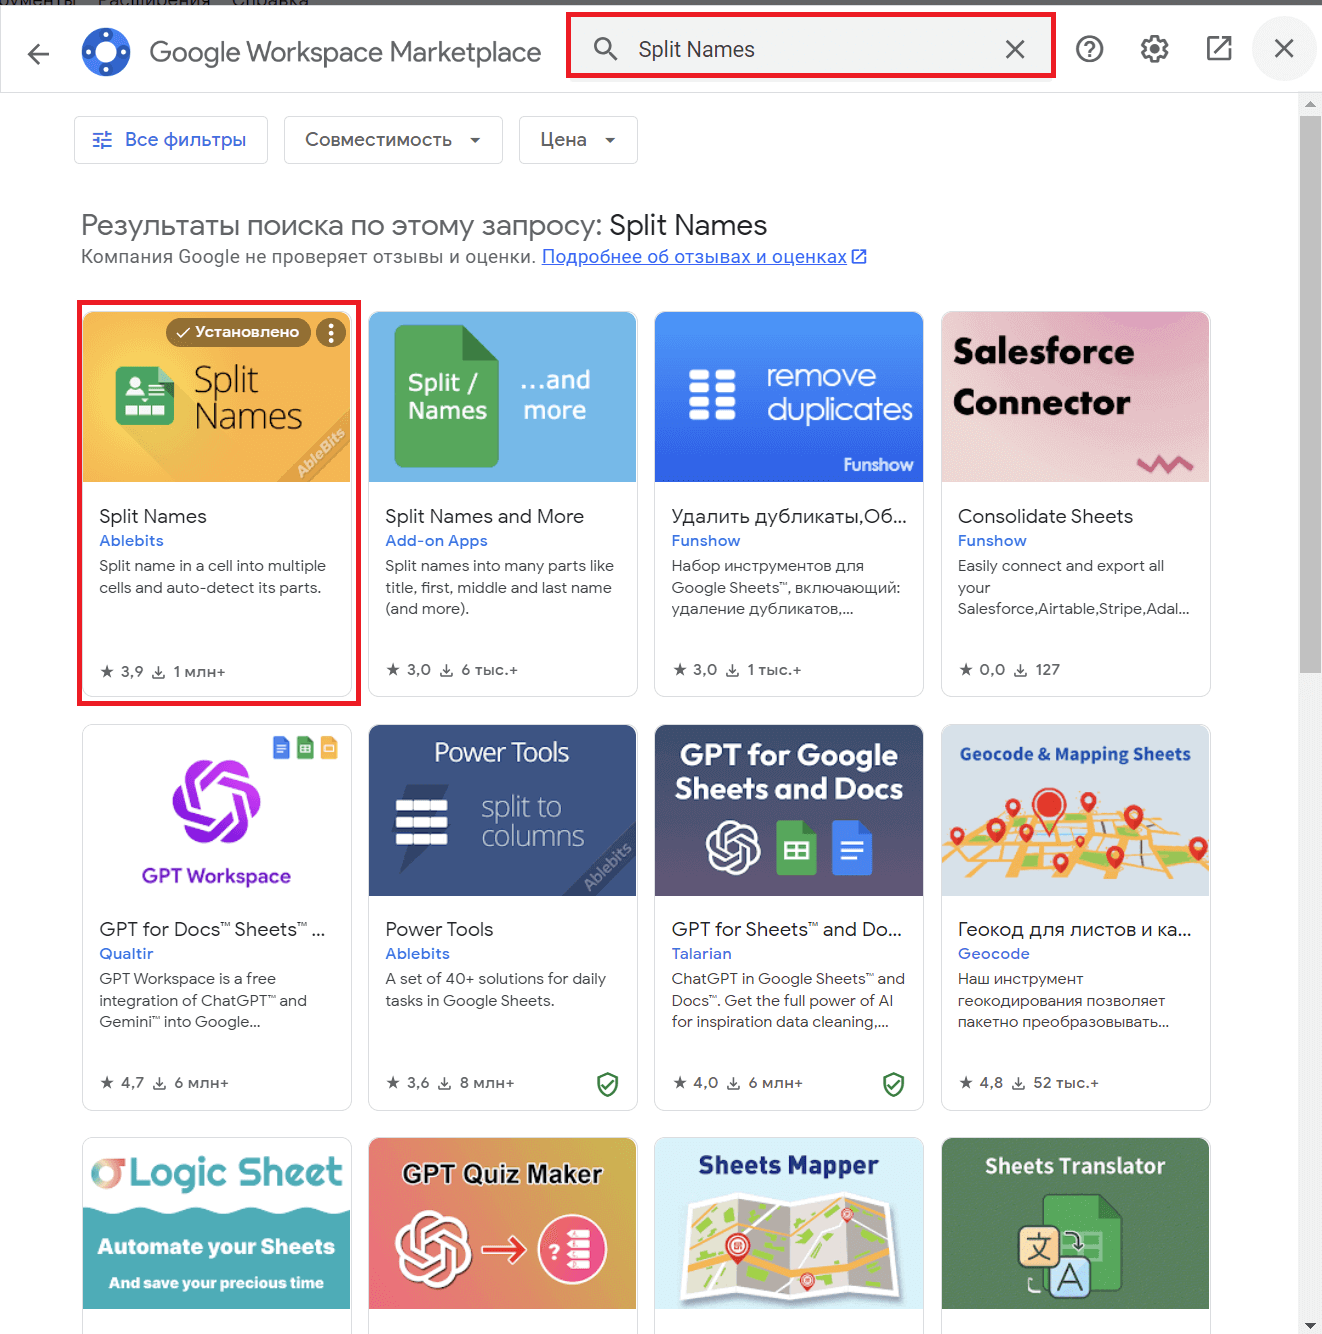Expand the Совместимость dropdown

(392, 140)
